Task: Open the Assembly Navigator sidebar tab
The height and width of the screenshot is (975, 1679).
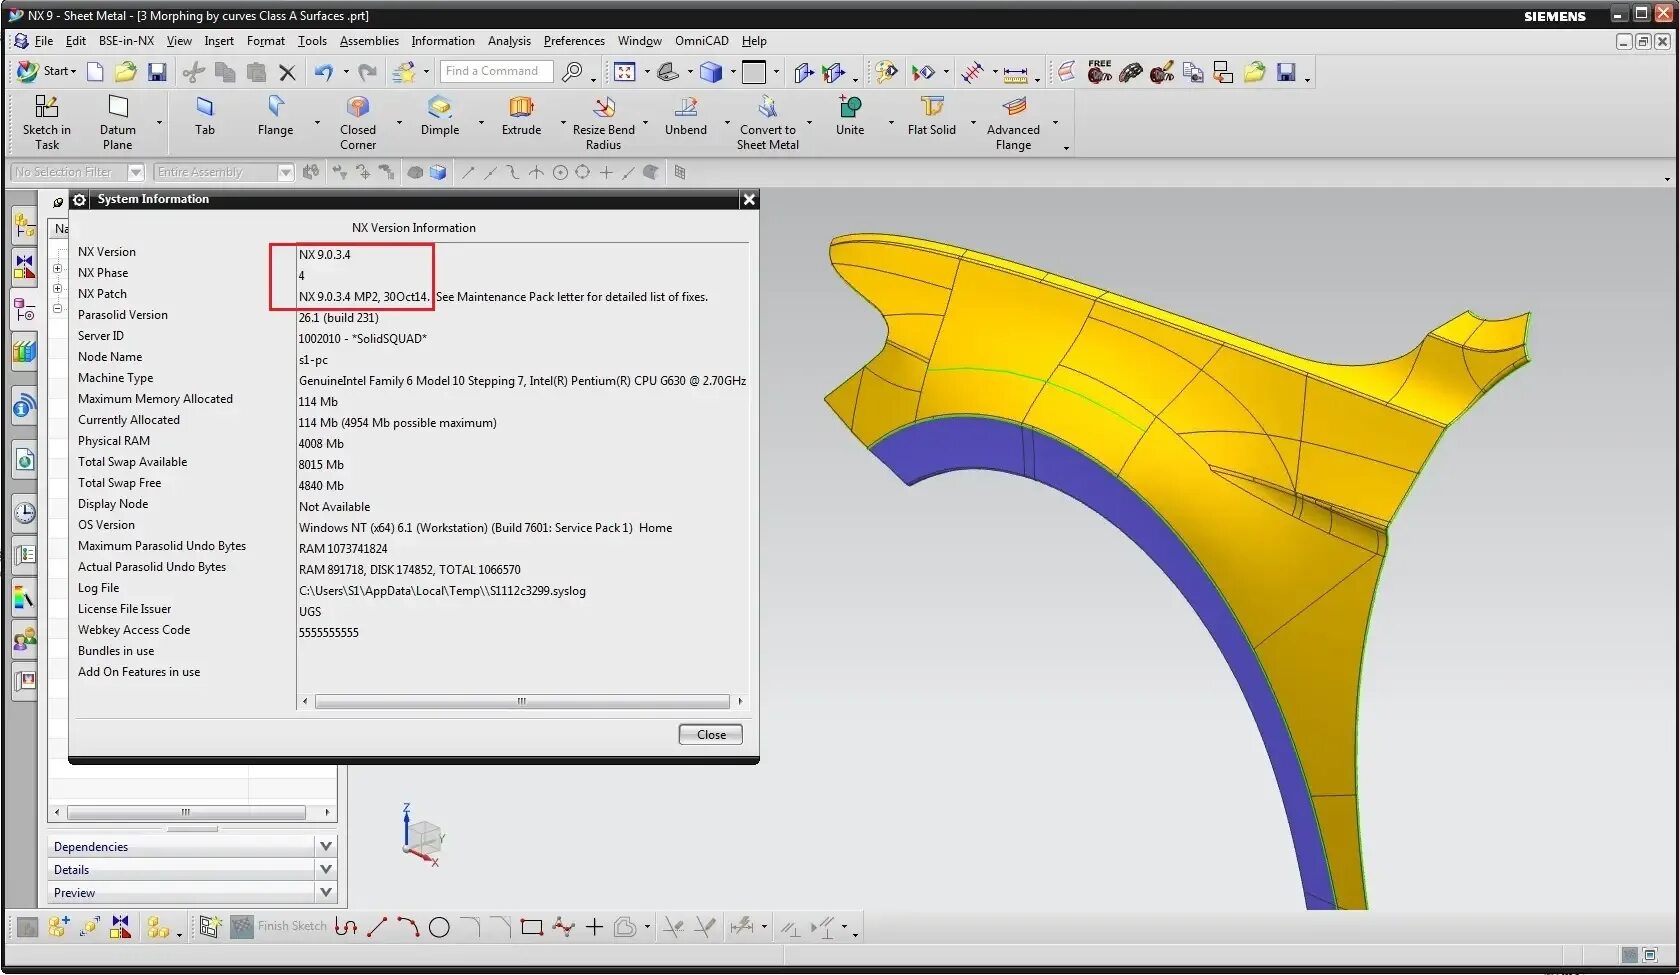Action: point(25,224)
